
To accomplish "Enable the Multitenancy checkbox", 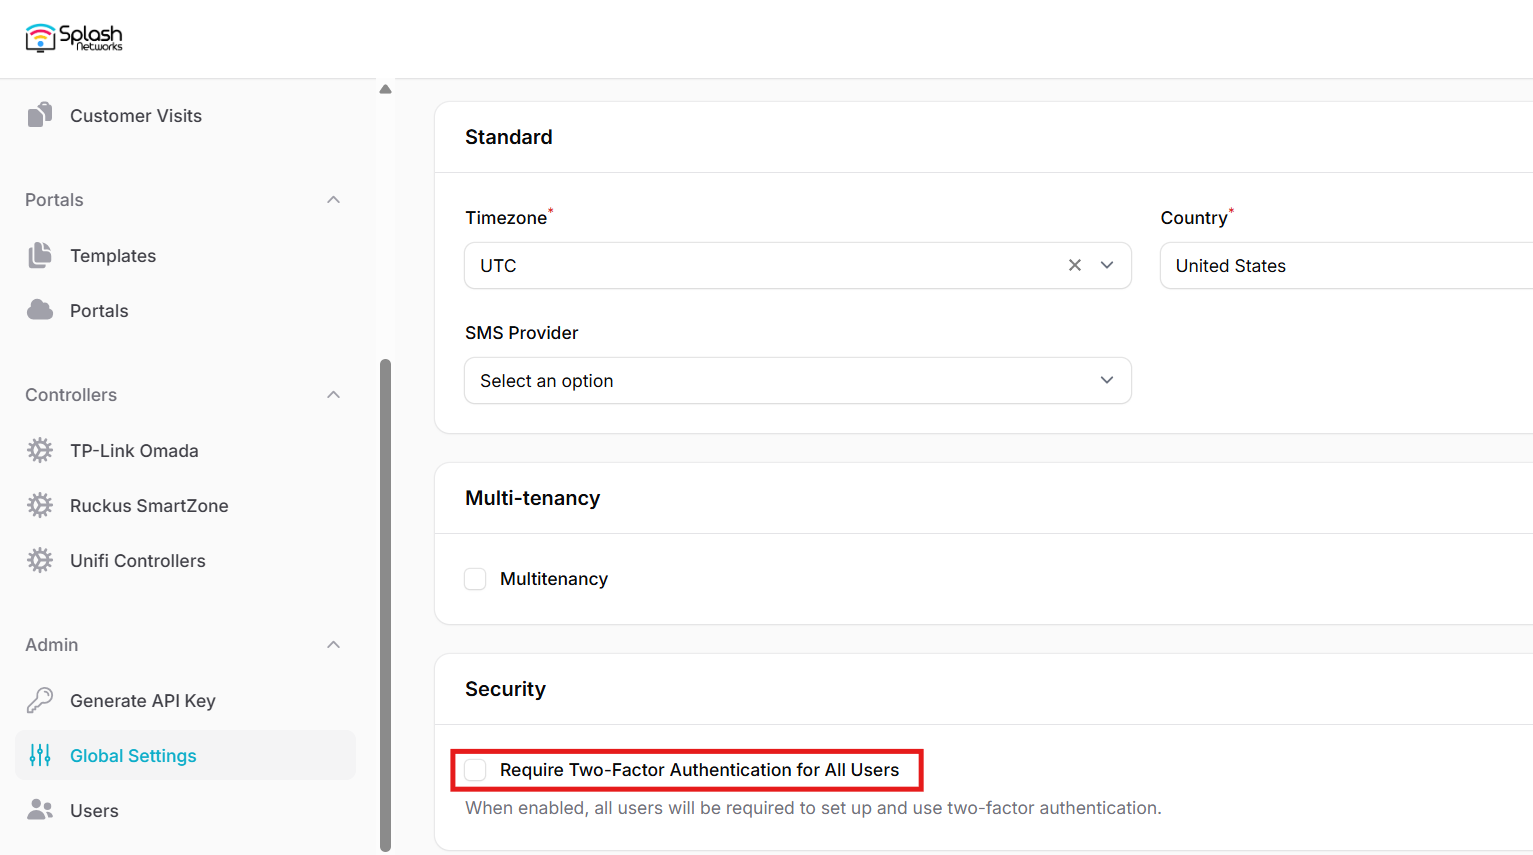I will [x=475, y=579].
